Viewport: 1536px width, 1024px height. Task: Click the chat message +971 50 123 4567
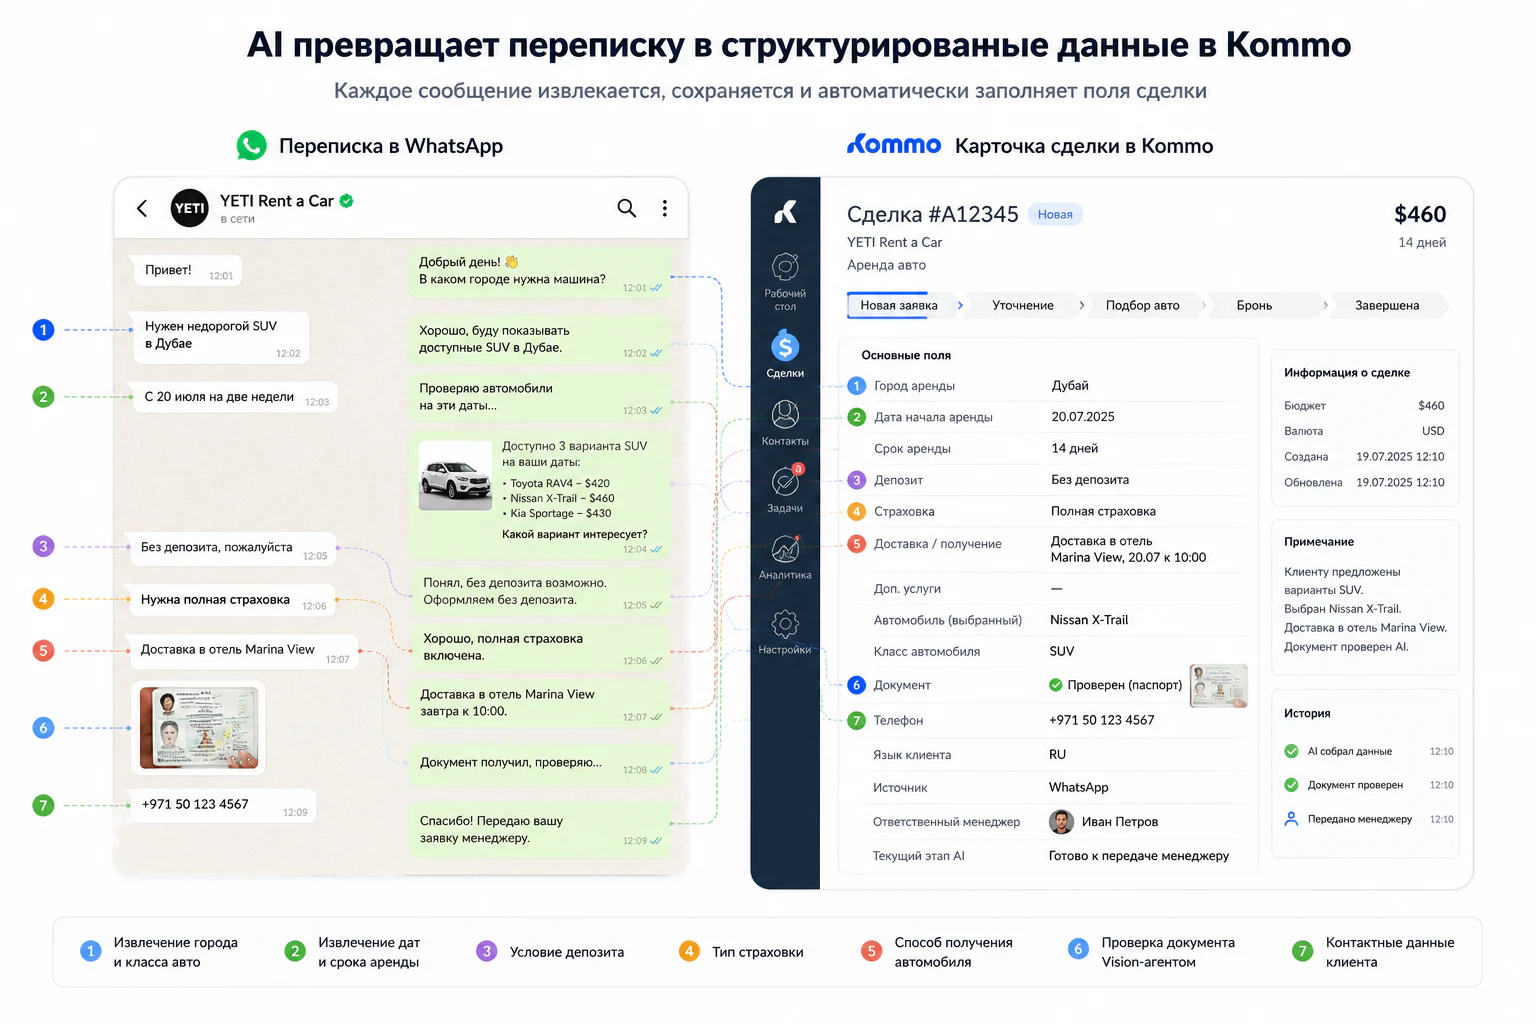[223, 806]
